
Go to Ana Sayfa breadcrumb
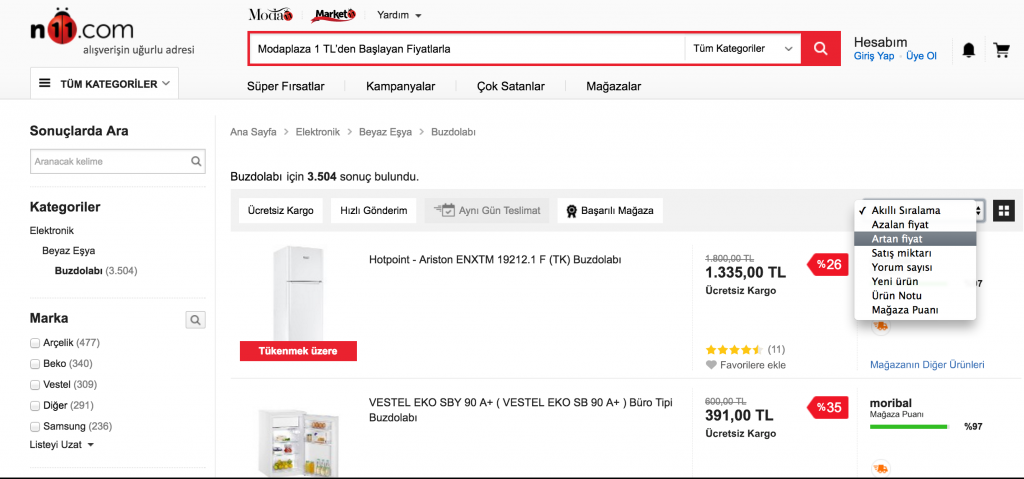[x=253, y=132]
